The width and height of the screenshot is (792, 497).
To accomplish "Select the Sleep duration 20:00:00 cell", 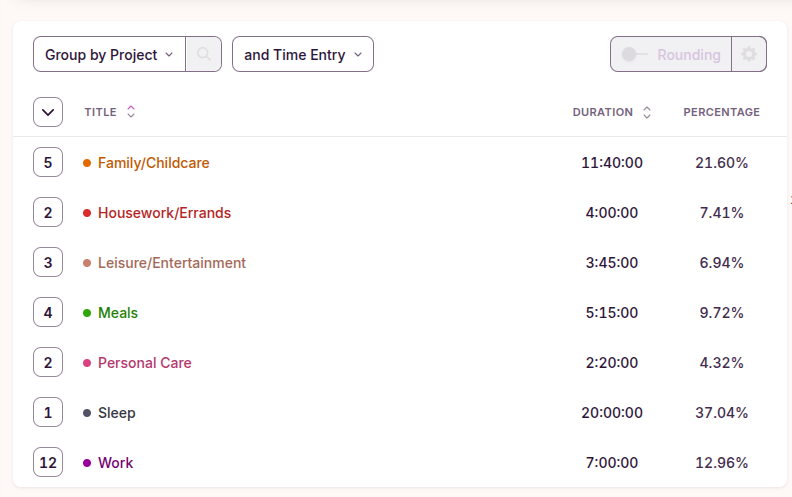I will coord(611,412).
